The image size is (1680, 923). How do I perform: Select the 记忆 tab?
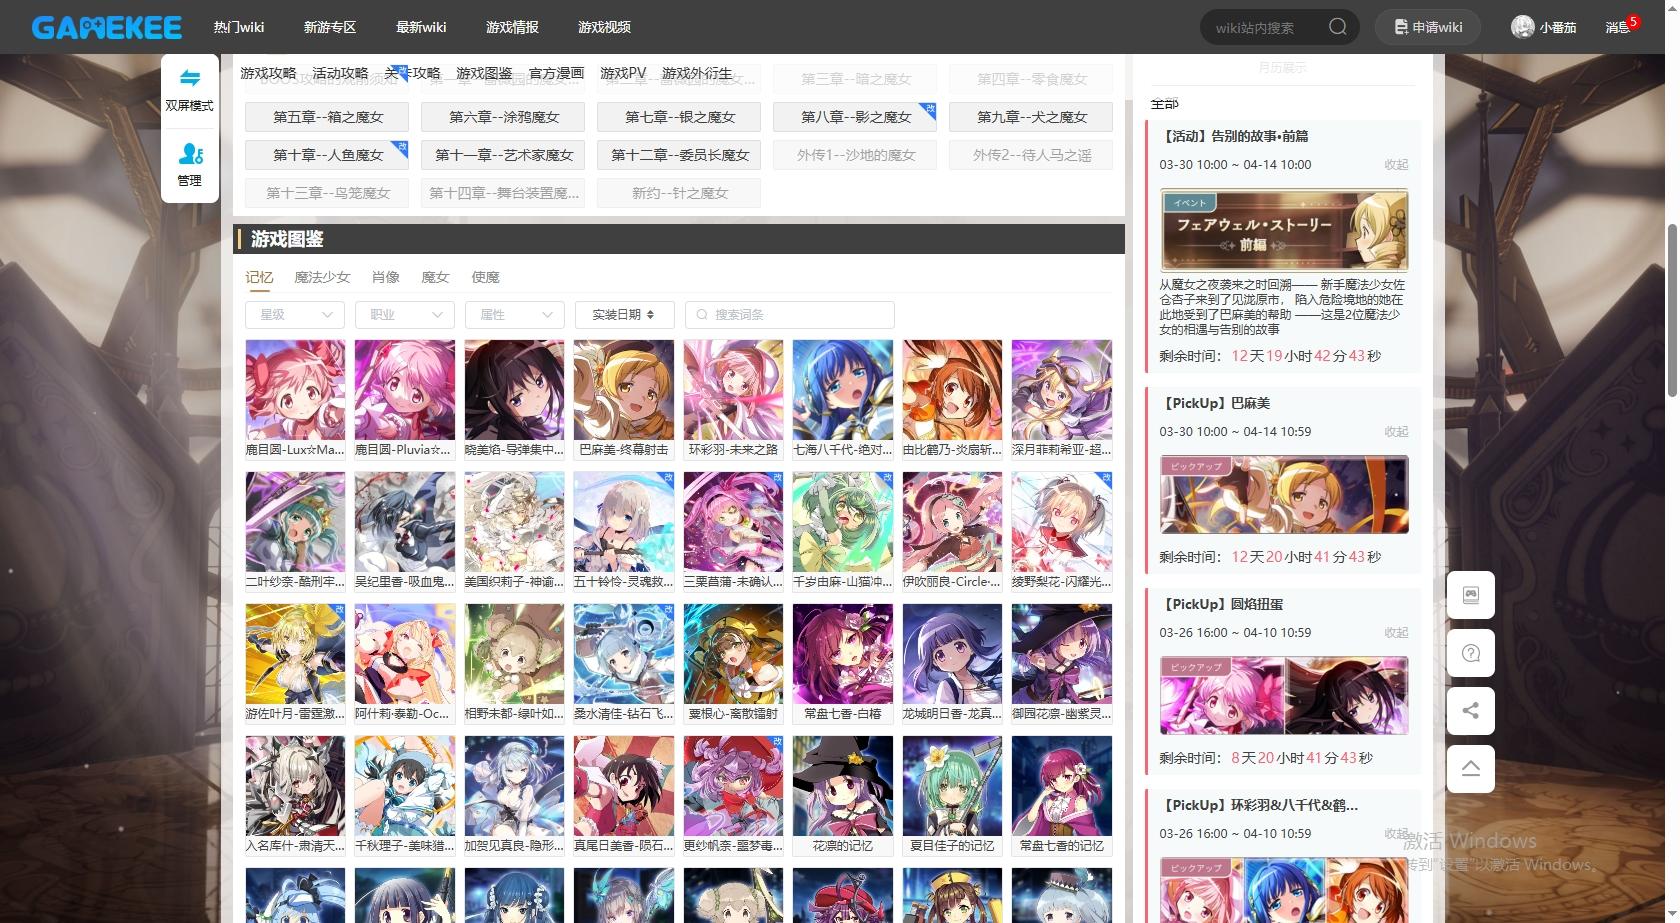pyautogui.click(x=259, y=277)
